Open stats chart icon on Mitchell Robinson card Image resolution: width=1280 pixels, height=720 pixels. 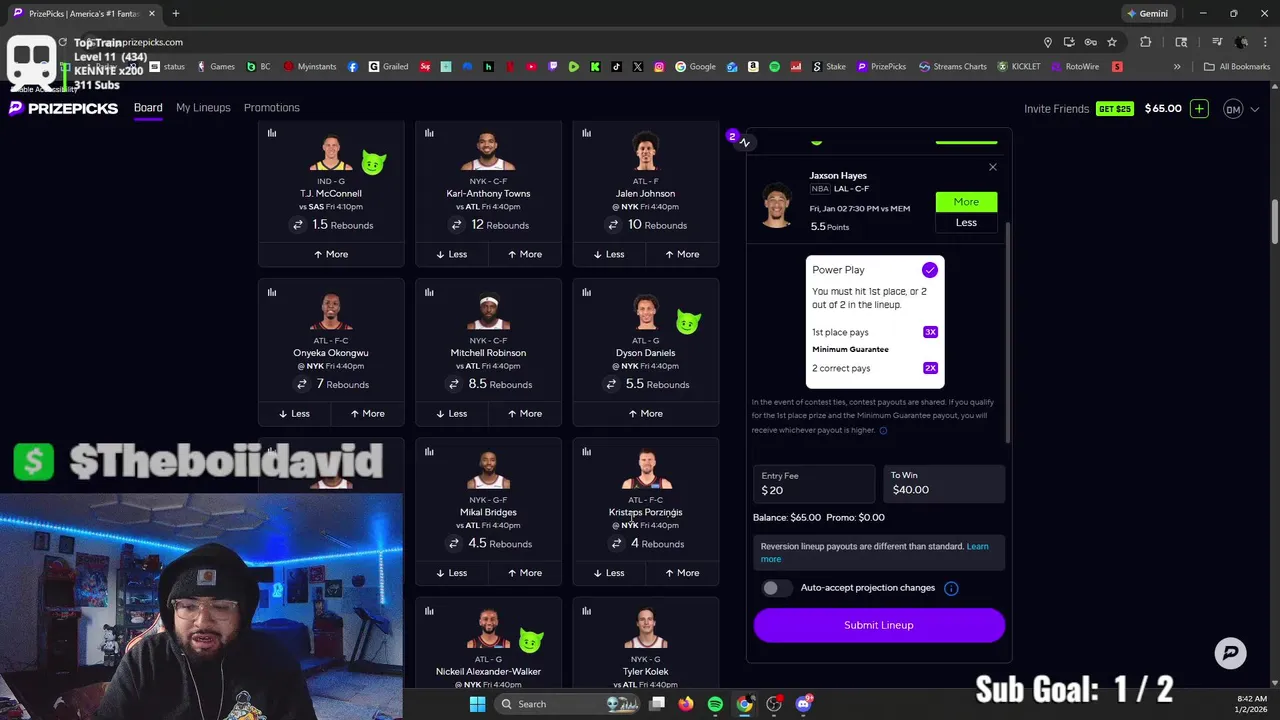(x=429, y=292)
